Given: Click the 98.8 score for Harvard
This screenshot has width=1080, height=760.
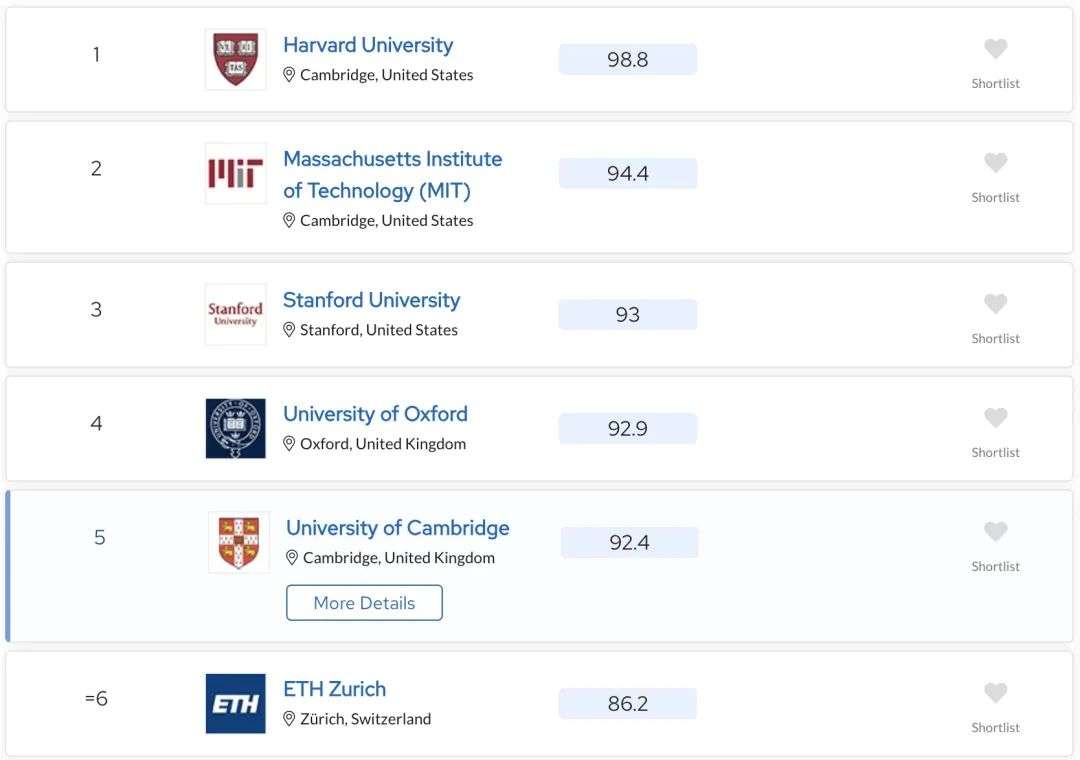Looking at the screenshot, I should click(x=627, y=59).
